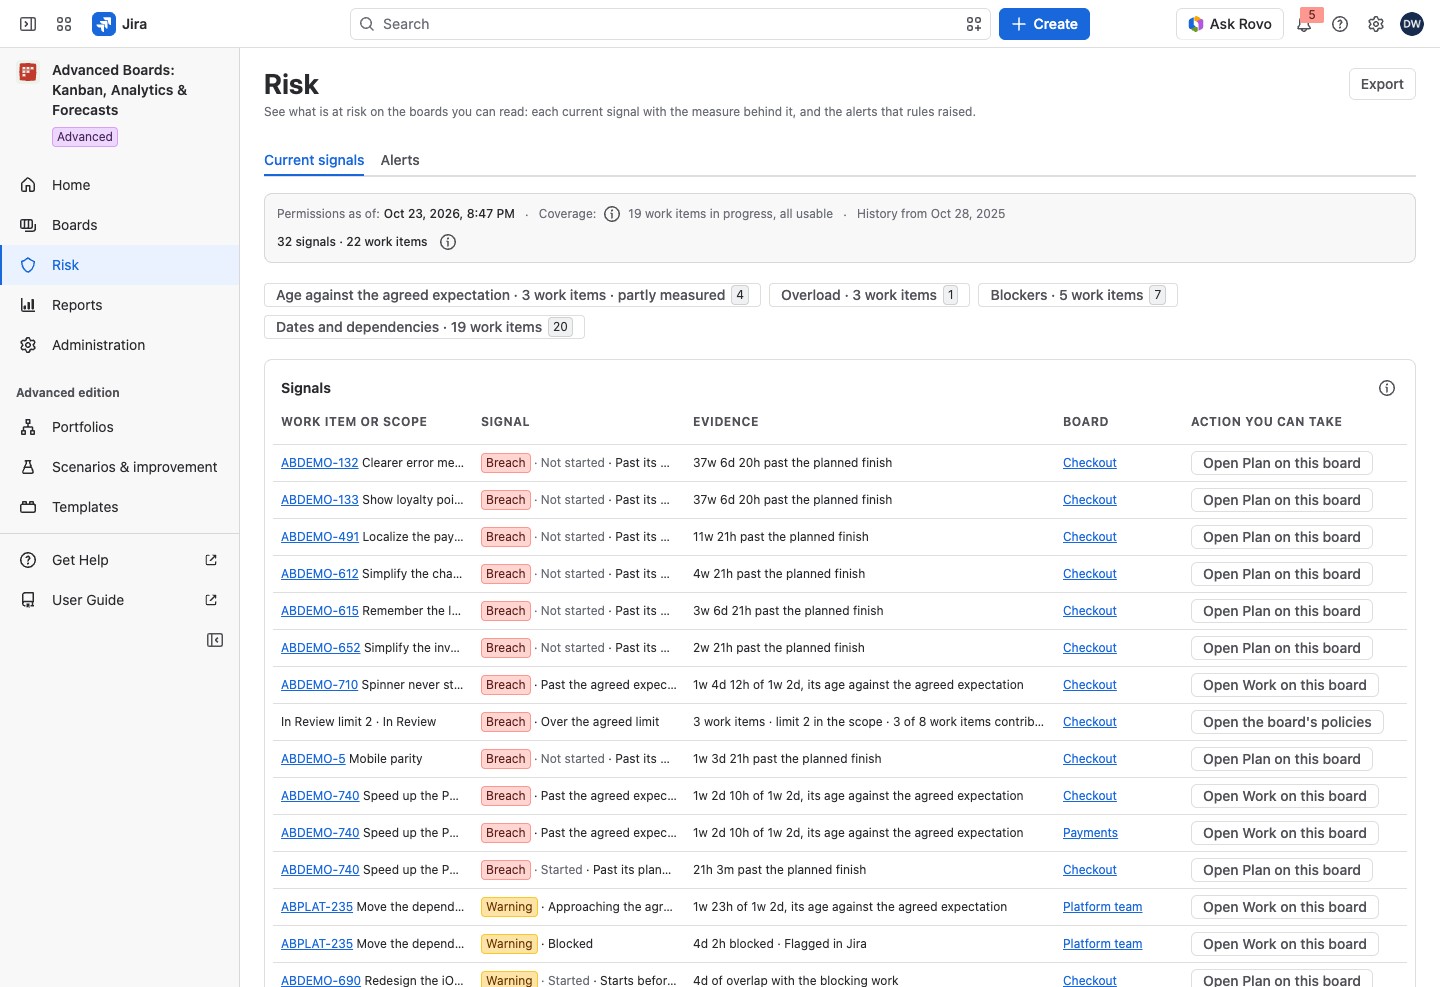Switch to the Alerts tab
This screenshot has height=987, width=1440.
click(x=400, y=160)
